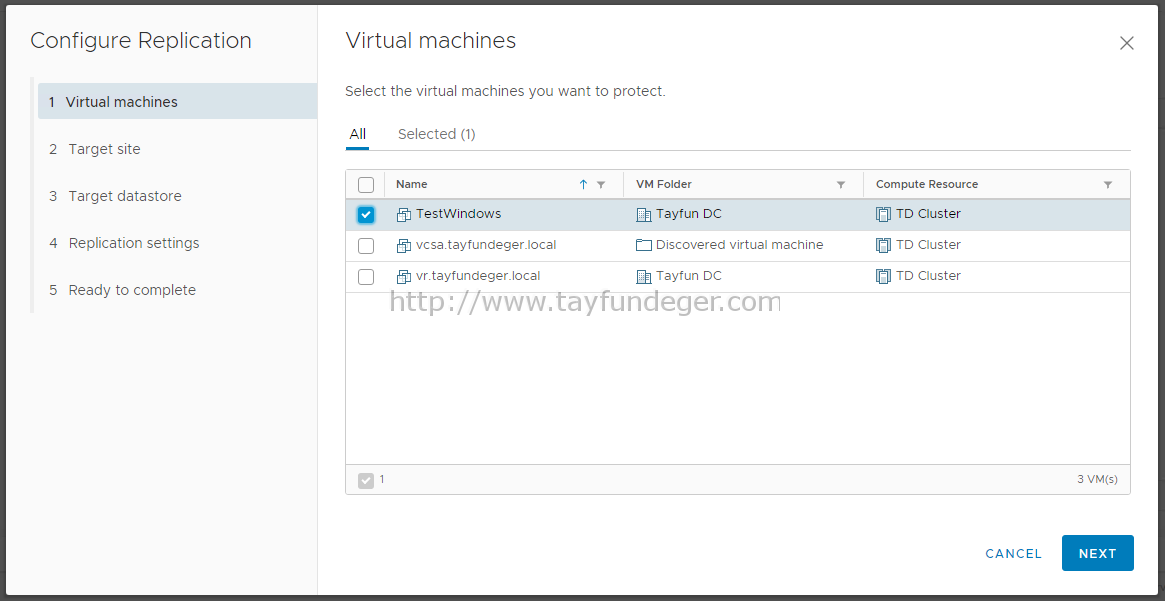Click the VM icon beside vcsa.tayfundeger.local
This screenshot has width=1165, height=601.
point(403,246)
